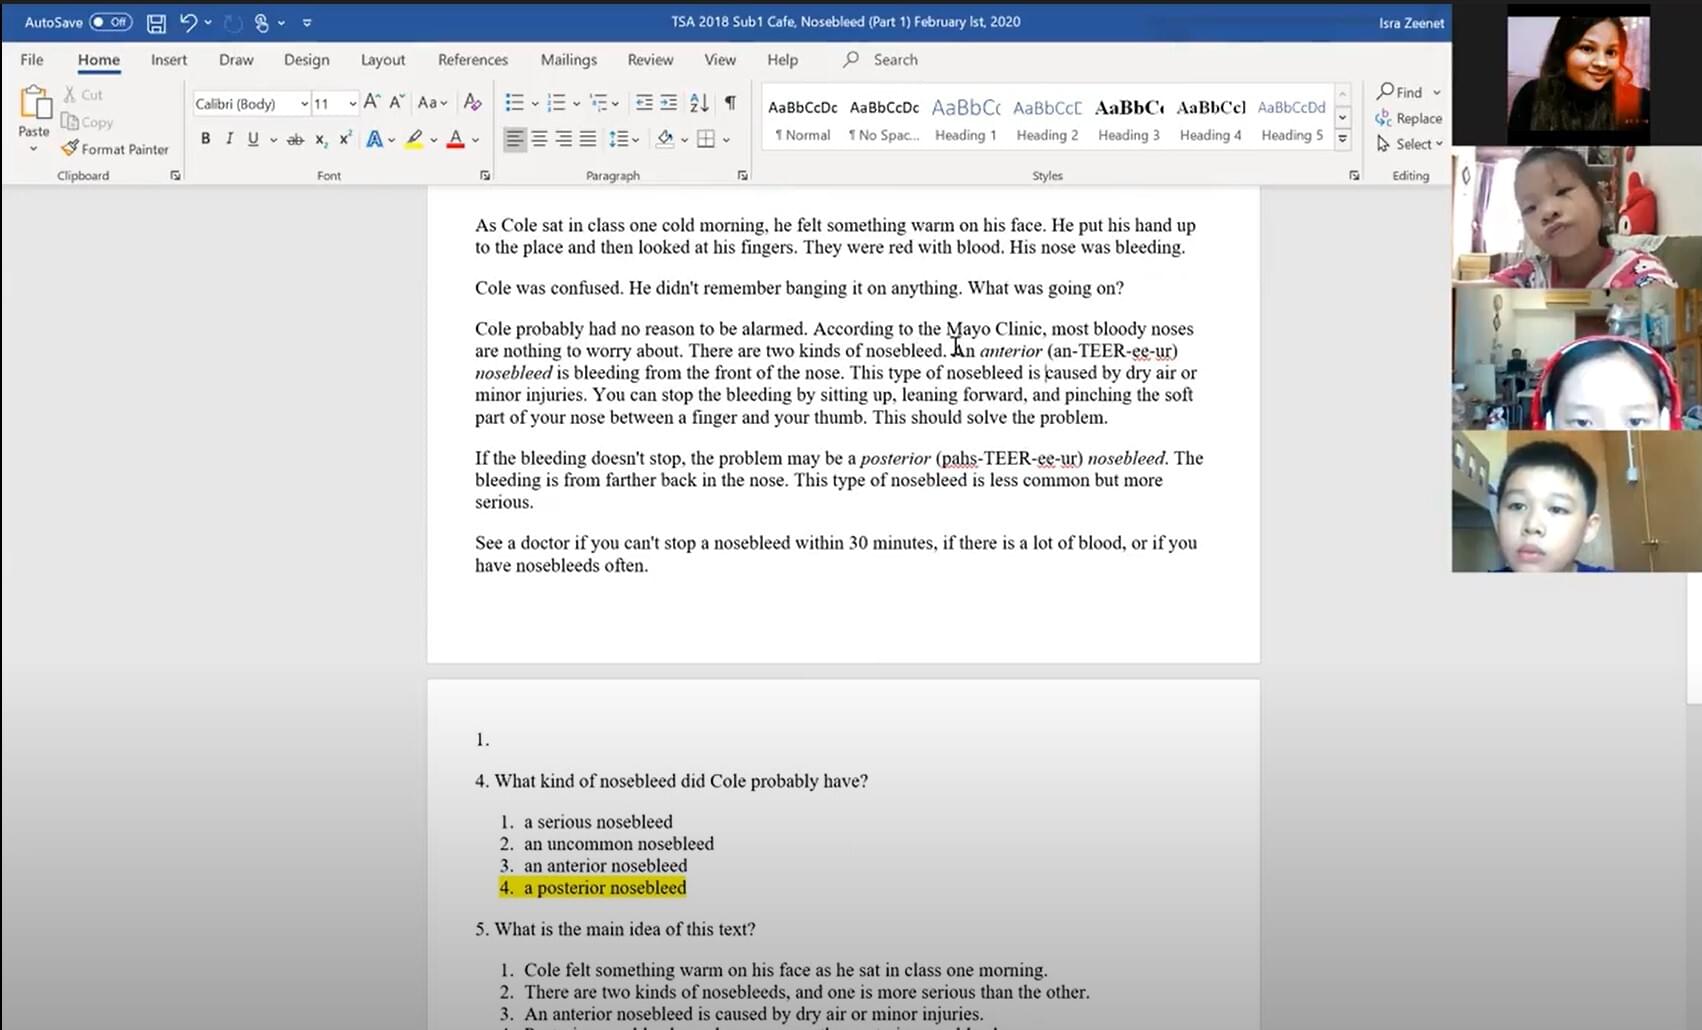This screenshot has width=1702, height=1030.
Task: Toggle the AutoSave switch
Action: [x=110, y=22]
